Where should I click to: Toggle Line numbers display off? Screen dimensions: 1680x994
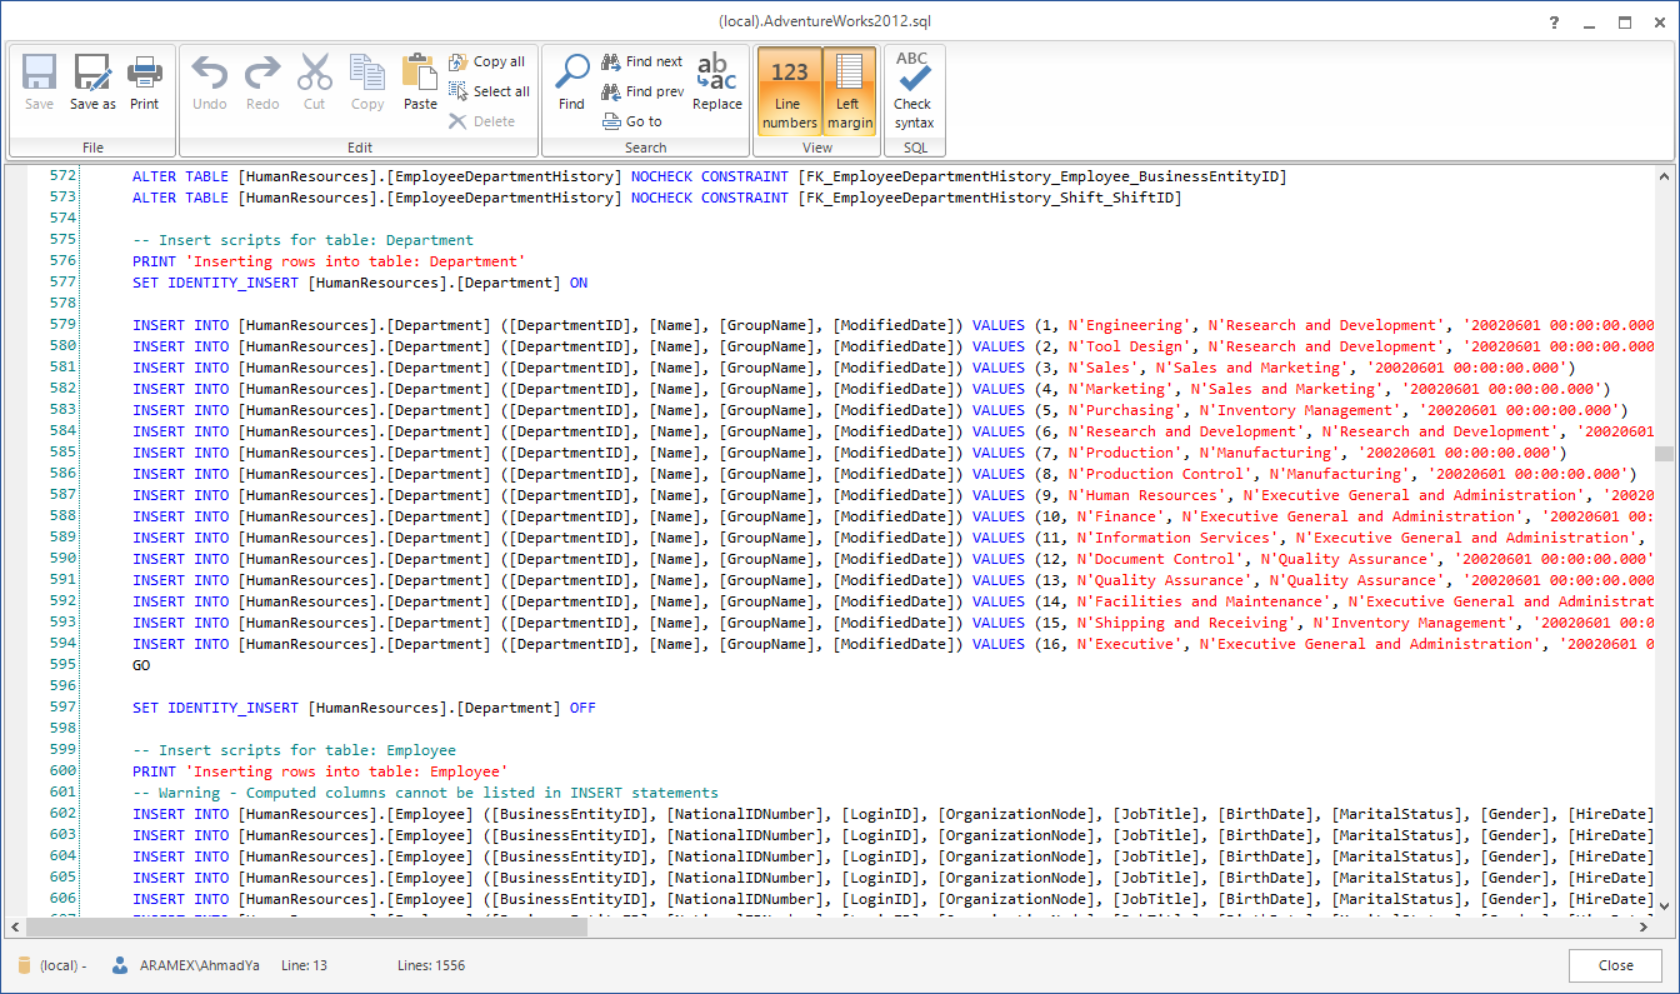pyautogui.click(x=789, y=91)
